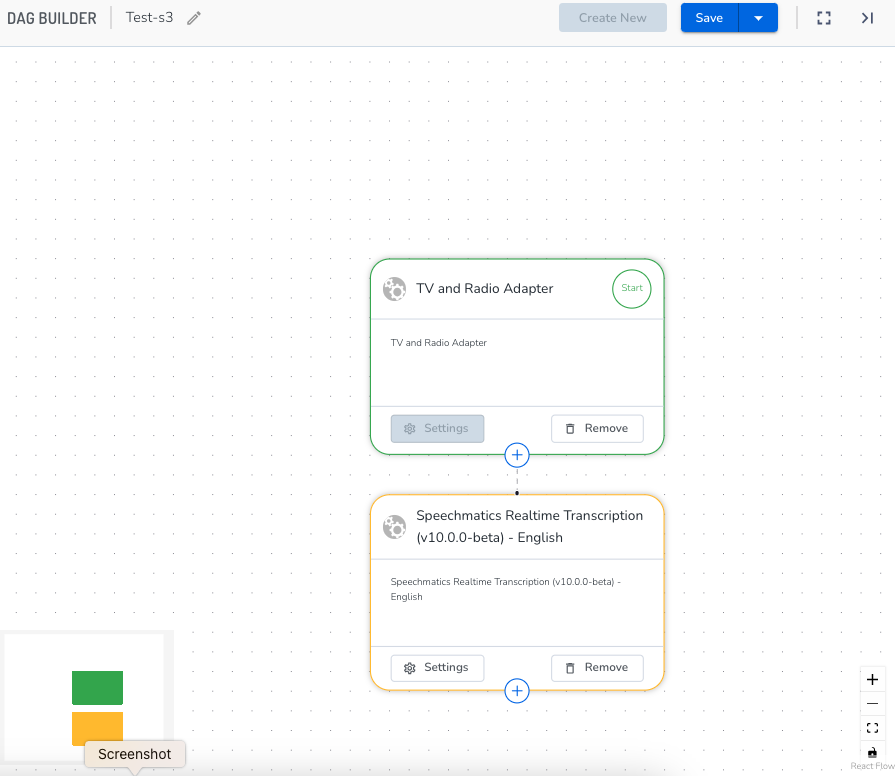
Task: Click the green node in the minimap
Action: (x=97, y=688)
